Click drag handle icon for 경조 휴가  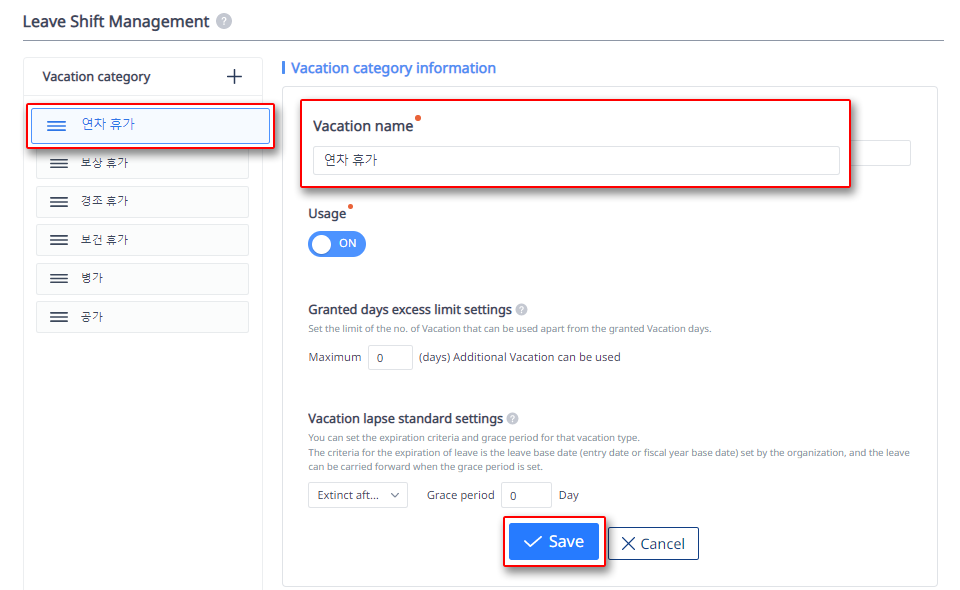coord(59,202)
